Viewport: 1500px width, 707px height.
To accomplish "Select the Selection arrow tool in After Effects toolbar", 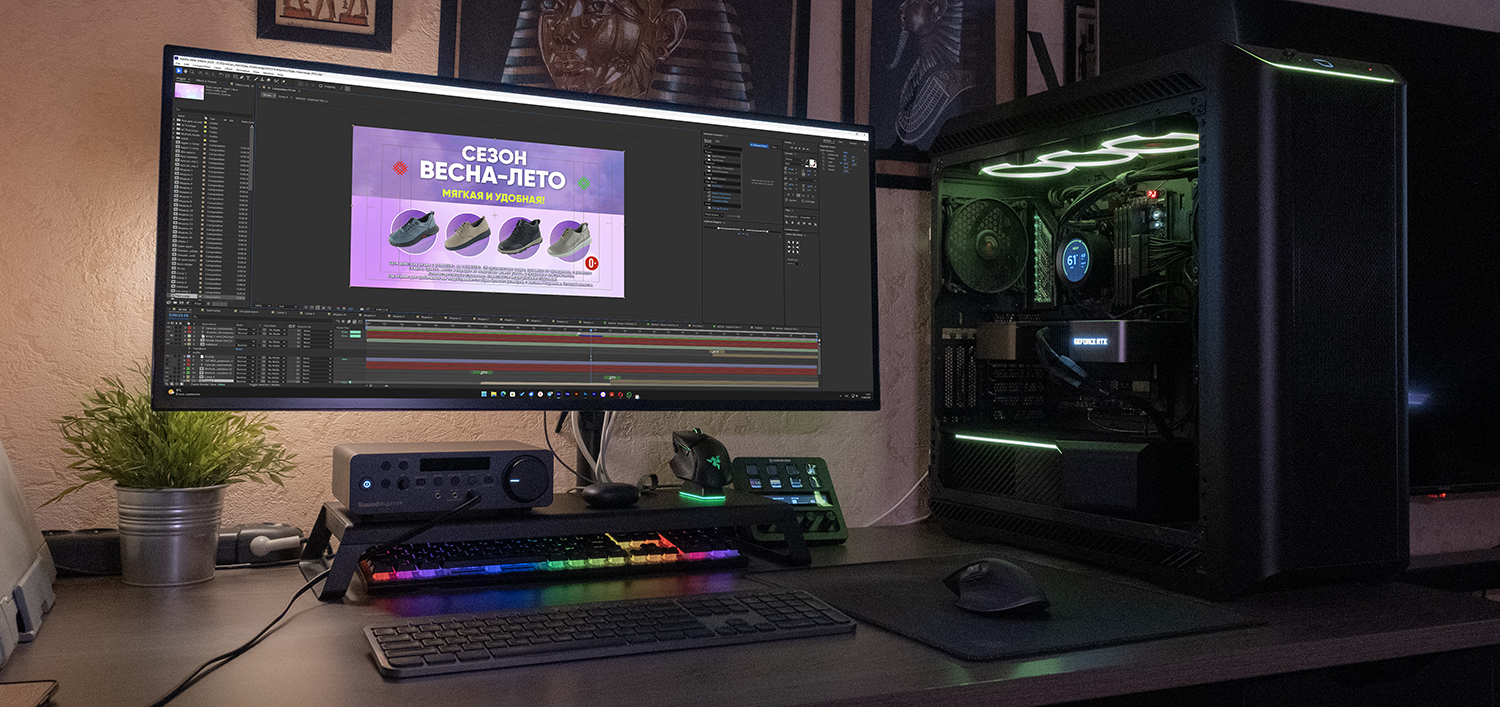I will (x=179, y=71).
